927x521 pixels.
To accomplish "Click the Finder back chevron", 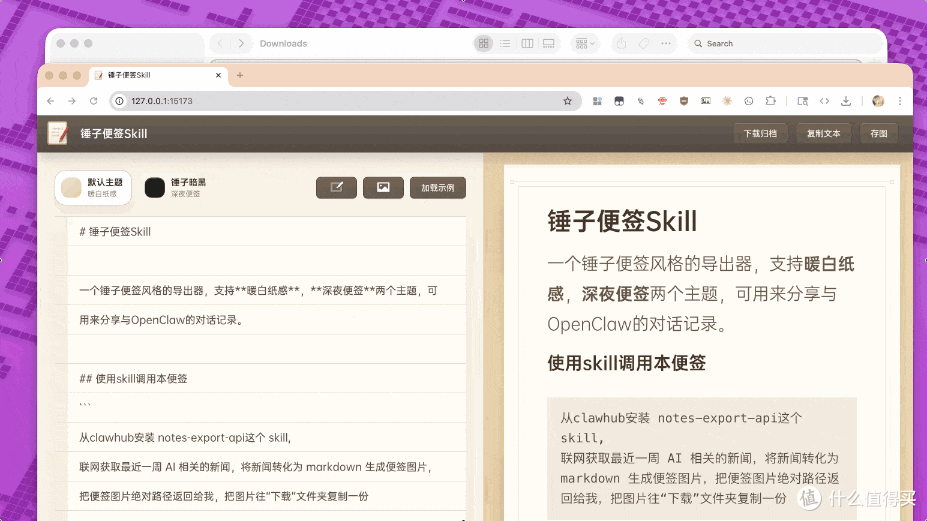I will 220,43.
